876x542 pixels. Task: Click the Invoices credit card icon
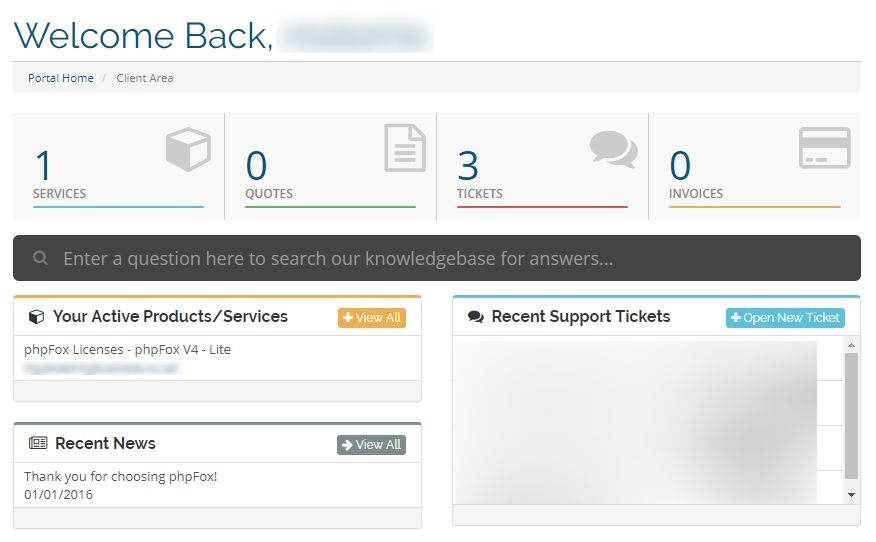click(x=824, y=148)
